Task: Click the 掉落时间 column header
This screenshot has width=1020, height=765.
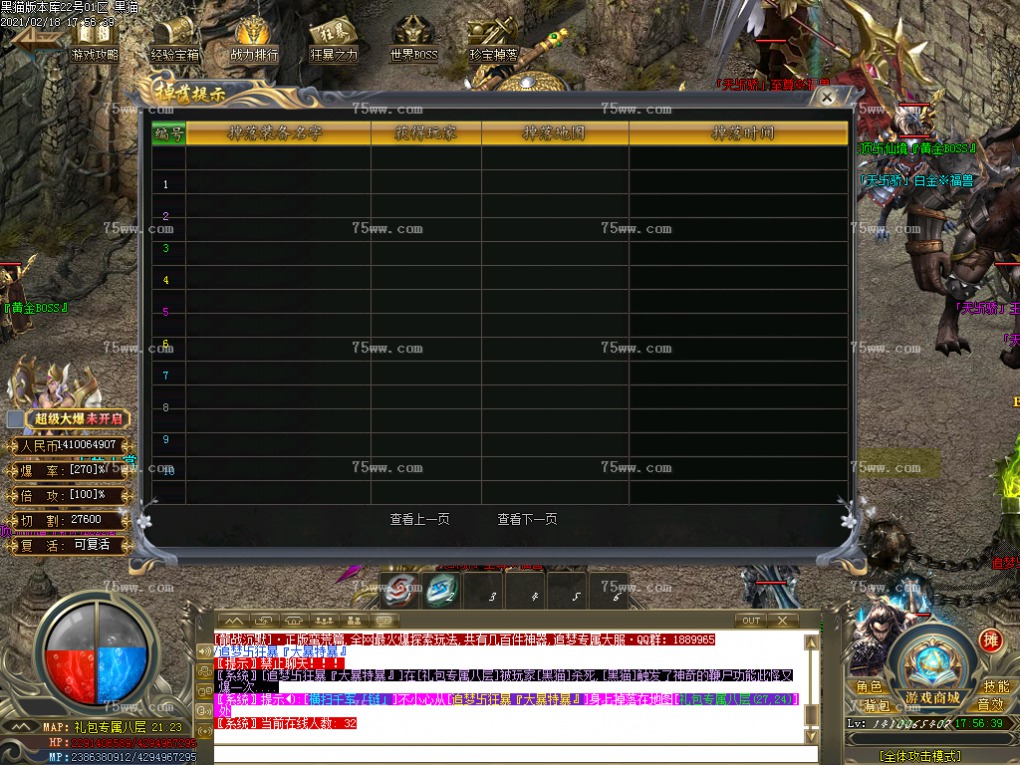Action: coord(738,133)
